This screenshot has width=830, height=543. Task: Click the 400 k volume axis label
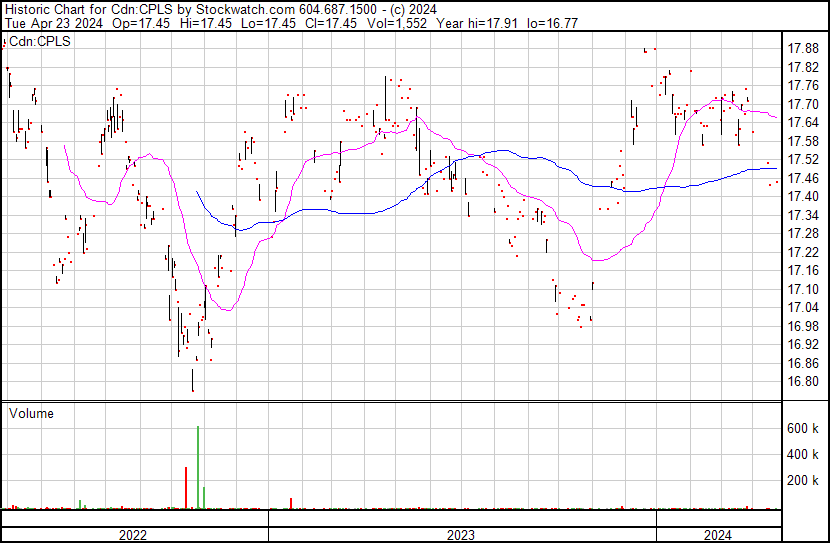coord(803,454)
